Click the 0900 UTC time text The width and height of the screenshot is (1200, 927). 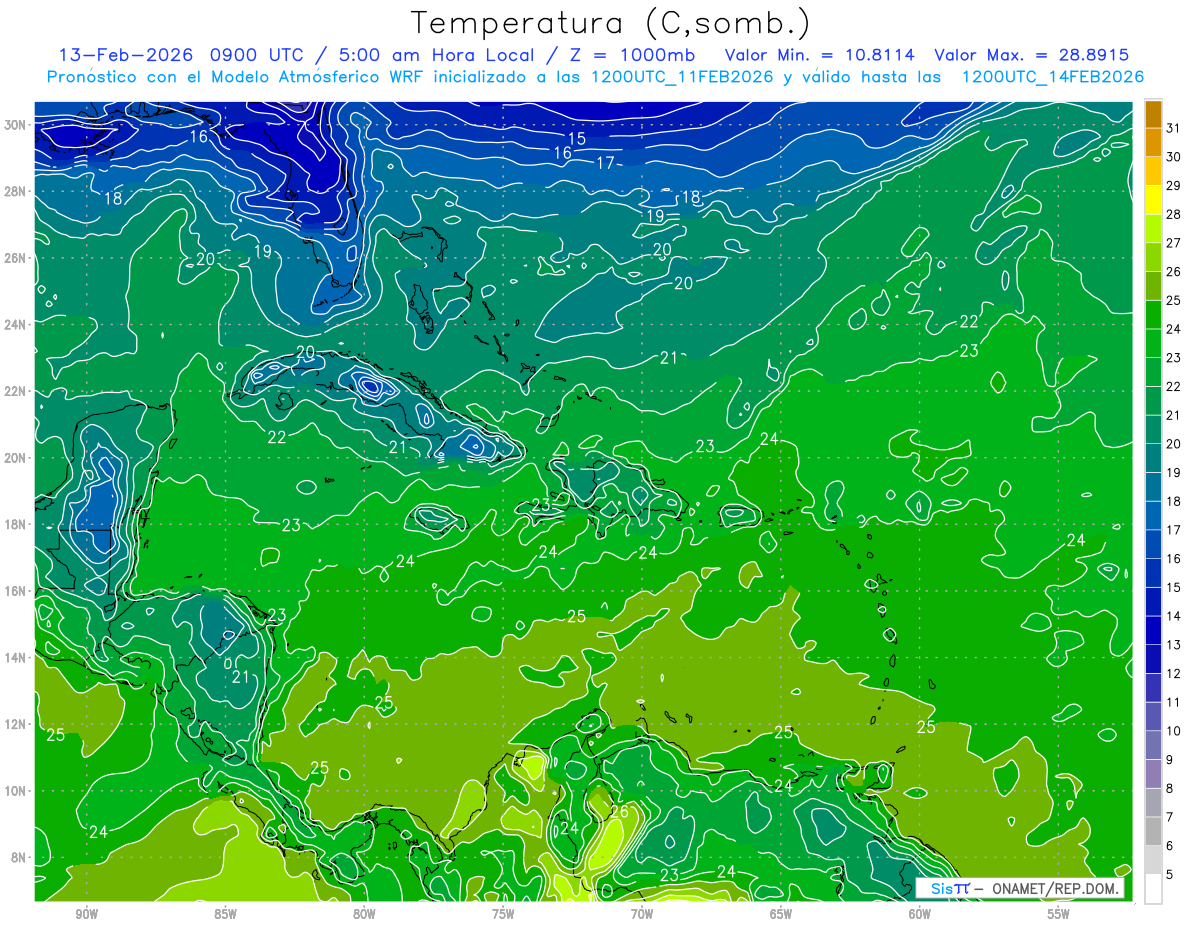coord(260,55)
